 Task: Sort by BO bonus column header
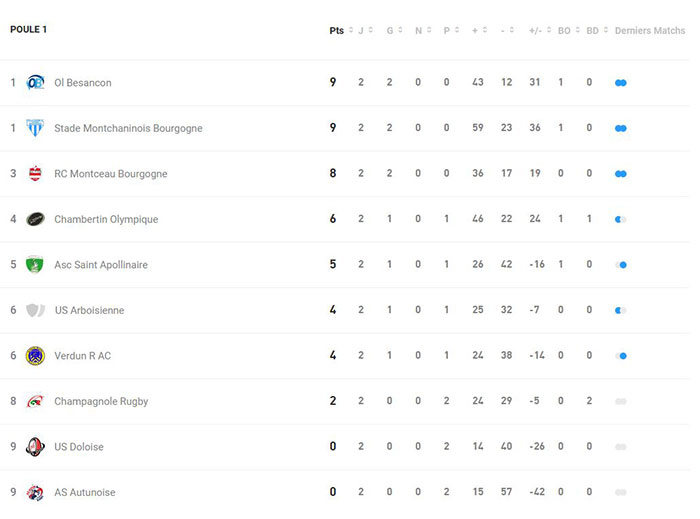569,30
